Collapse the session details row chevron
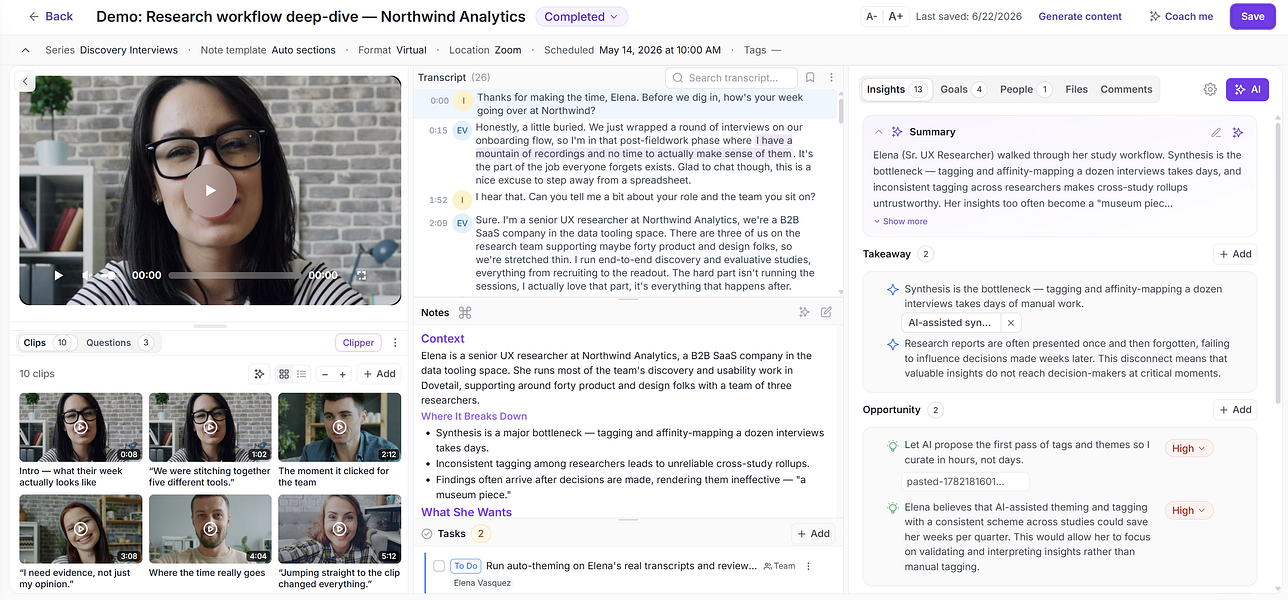1288x600 pixels. [25, 50]
